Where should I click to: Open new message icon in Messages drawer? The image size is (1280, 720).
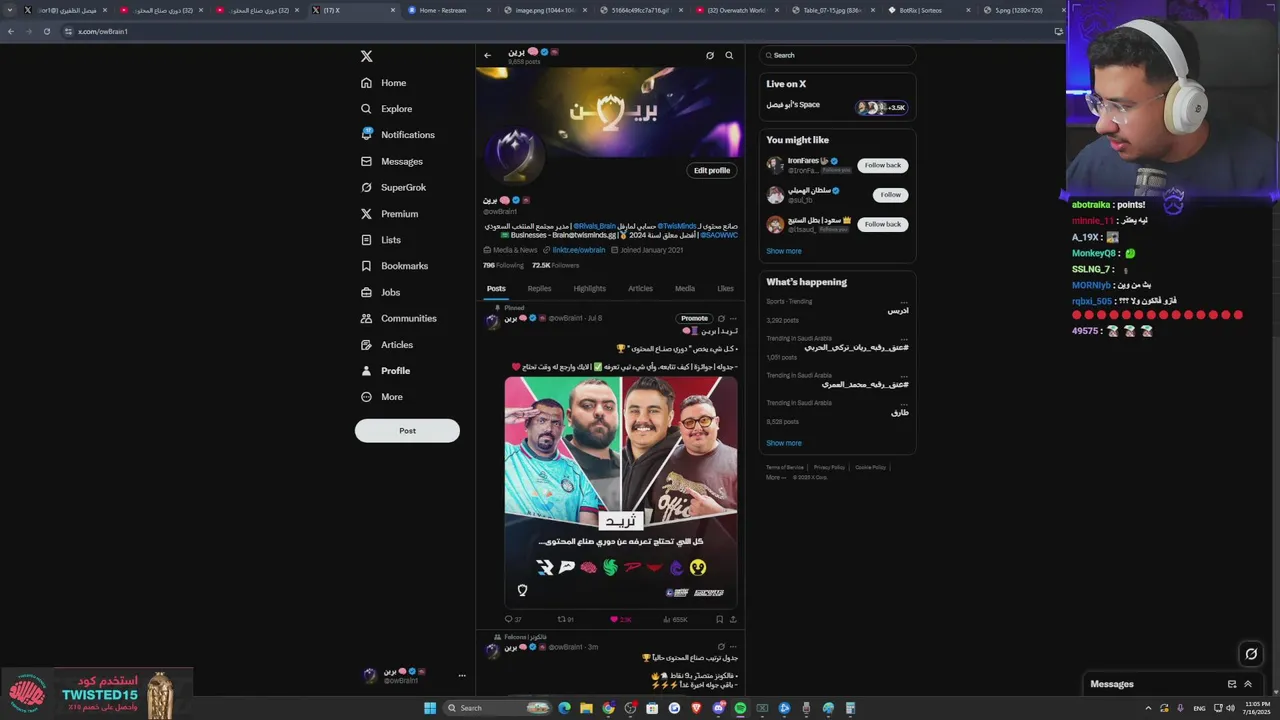click(1232, 684)
